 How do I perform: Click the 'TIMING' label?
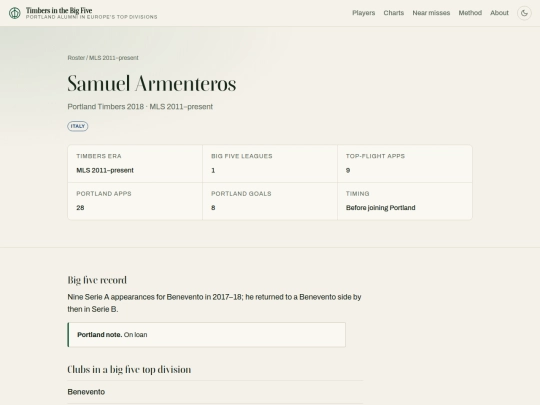pos(357,194)
